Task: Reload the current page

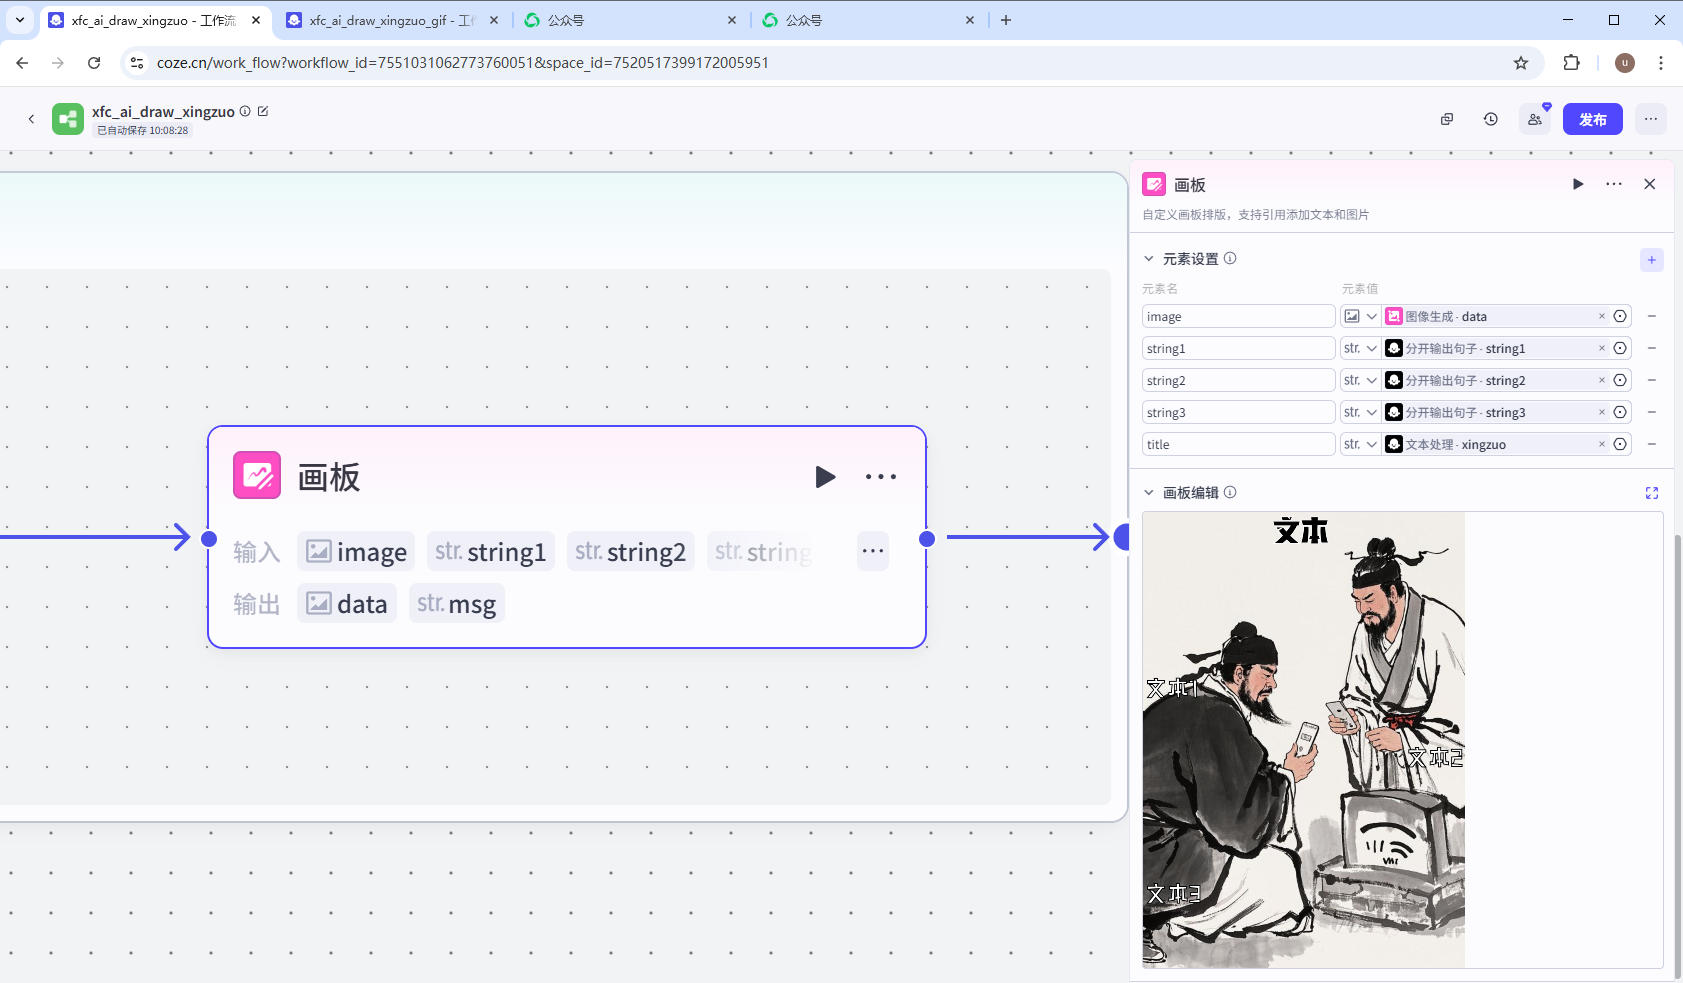Action: tap(94, 63)
